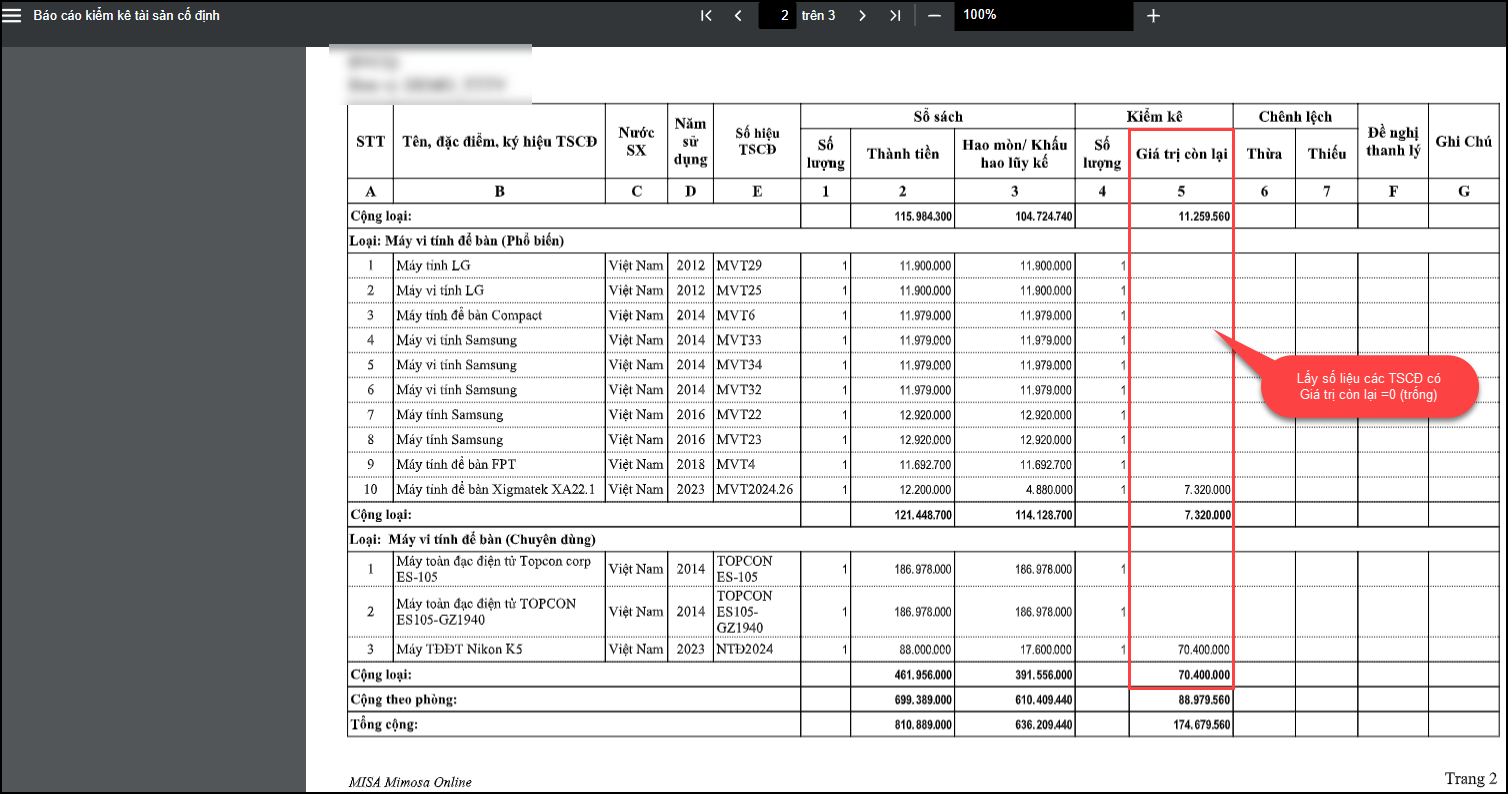1508x794 pixels.
Task: Click the report title 'Báo cáo kiểm kê tài sản cố định'
Action: pos(127,15)
